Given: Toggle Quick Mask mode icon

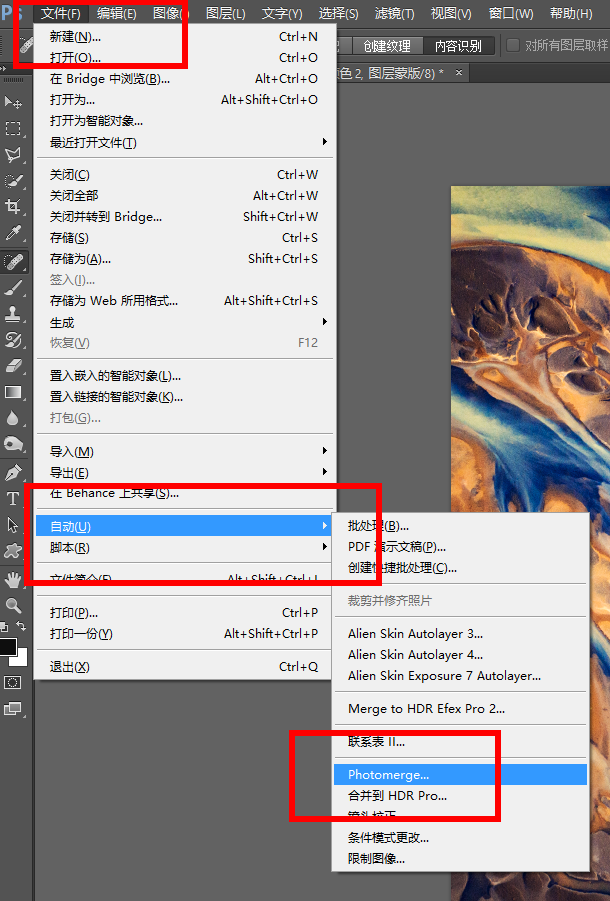Looking at the screenshot, I should click(x=13, y=682).
